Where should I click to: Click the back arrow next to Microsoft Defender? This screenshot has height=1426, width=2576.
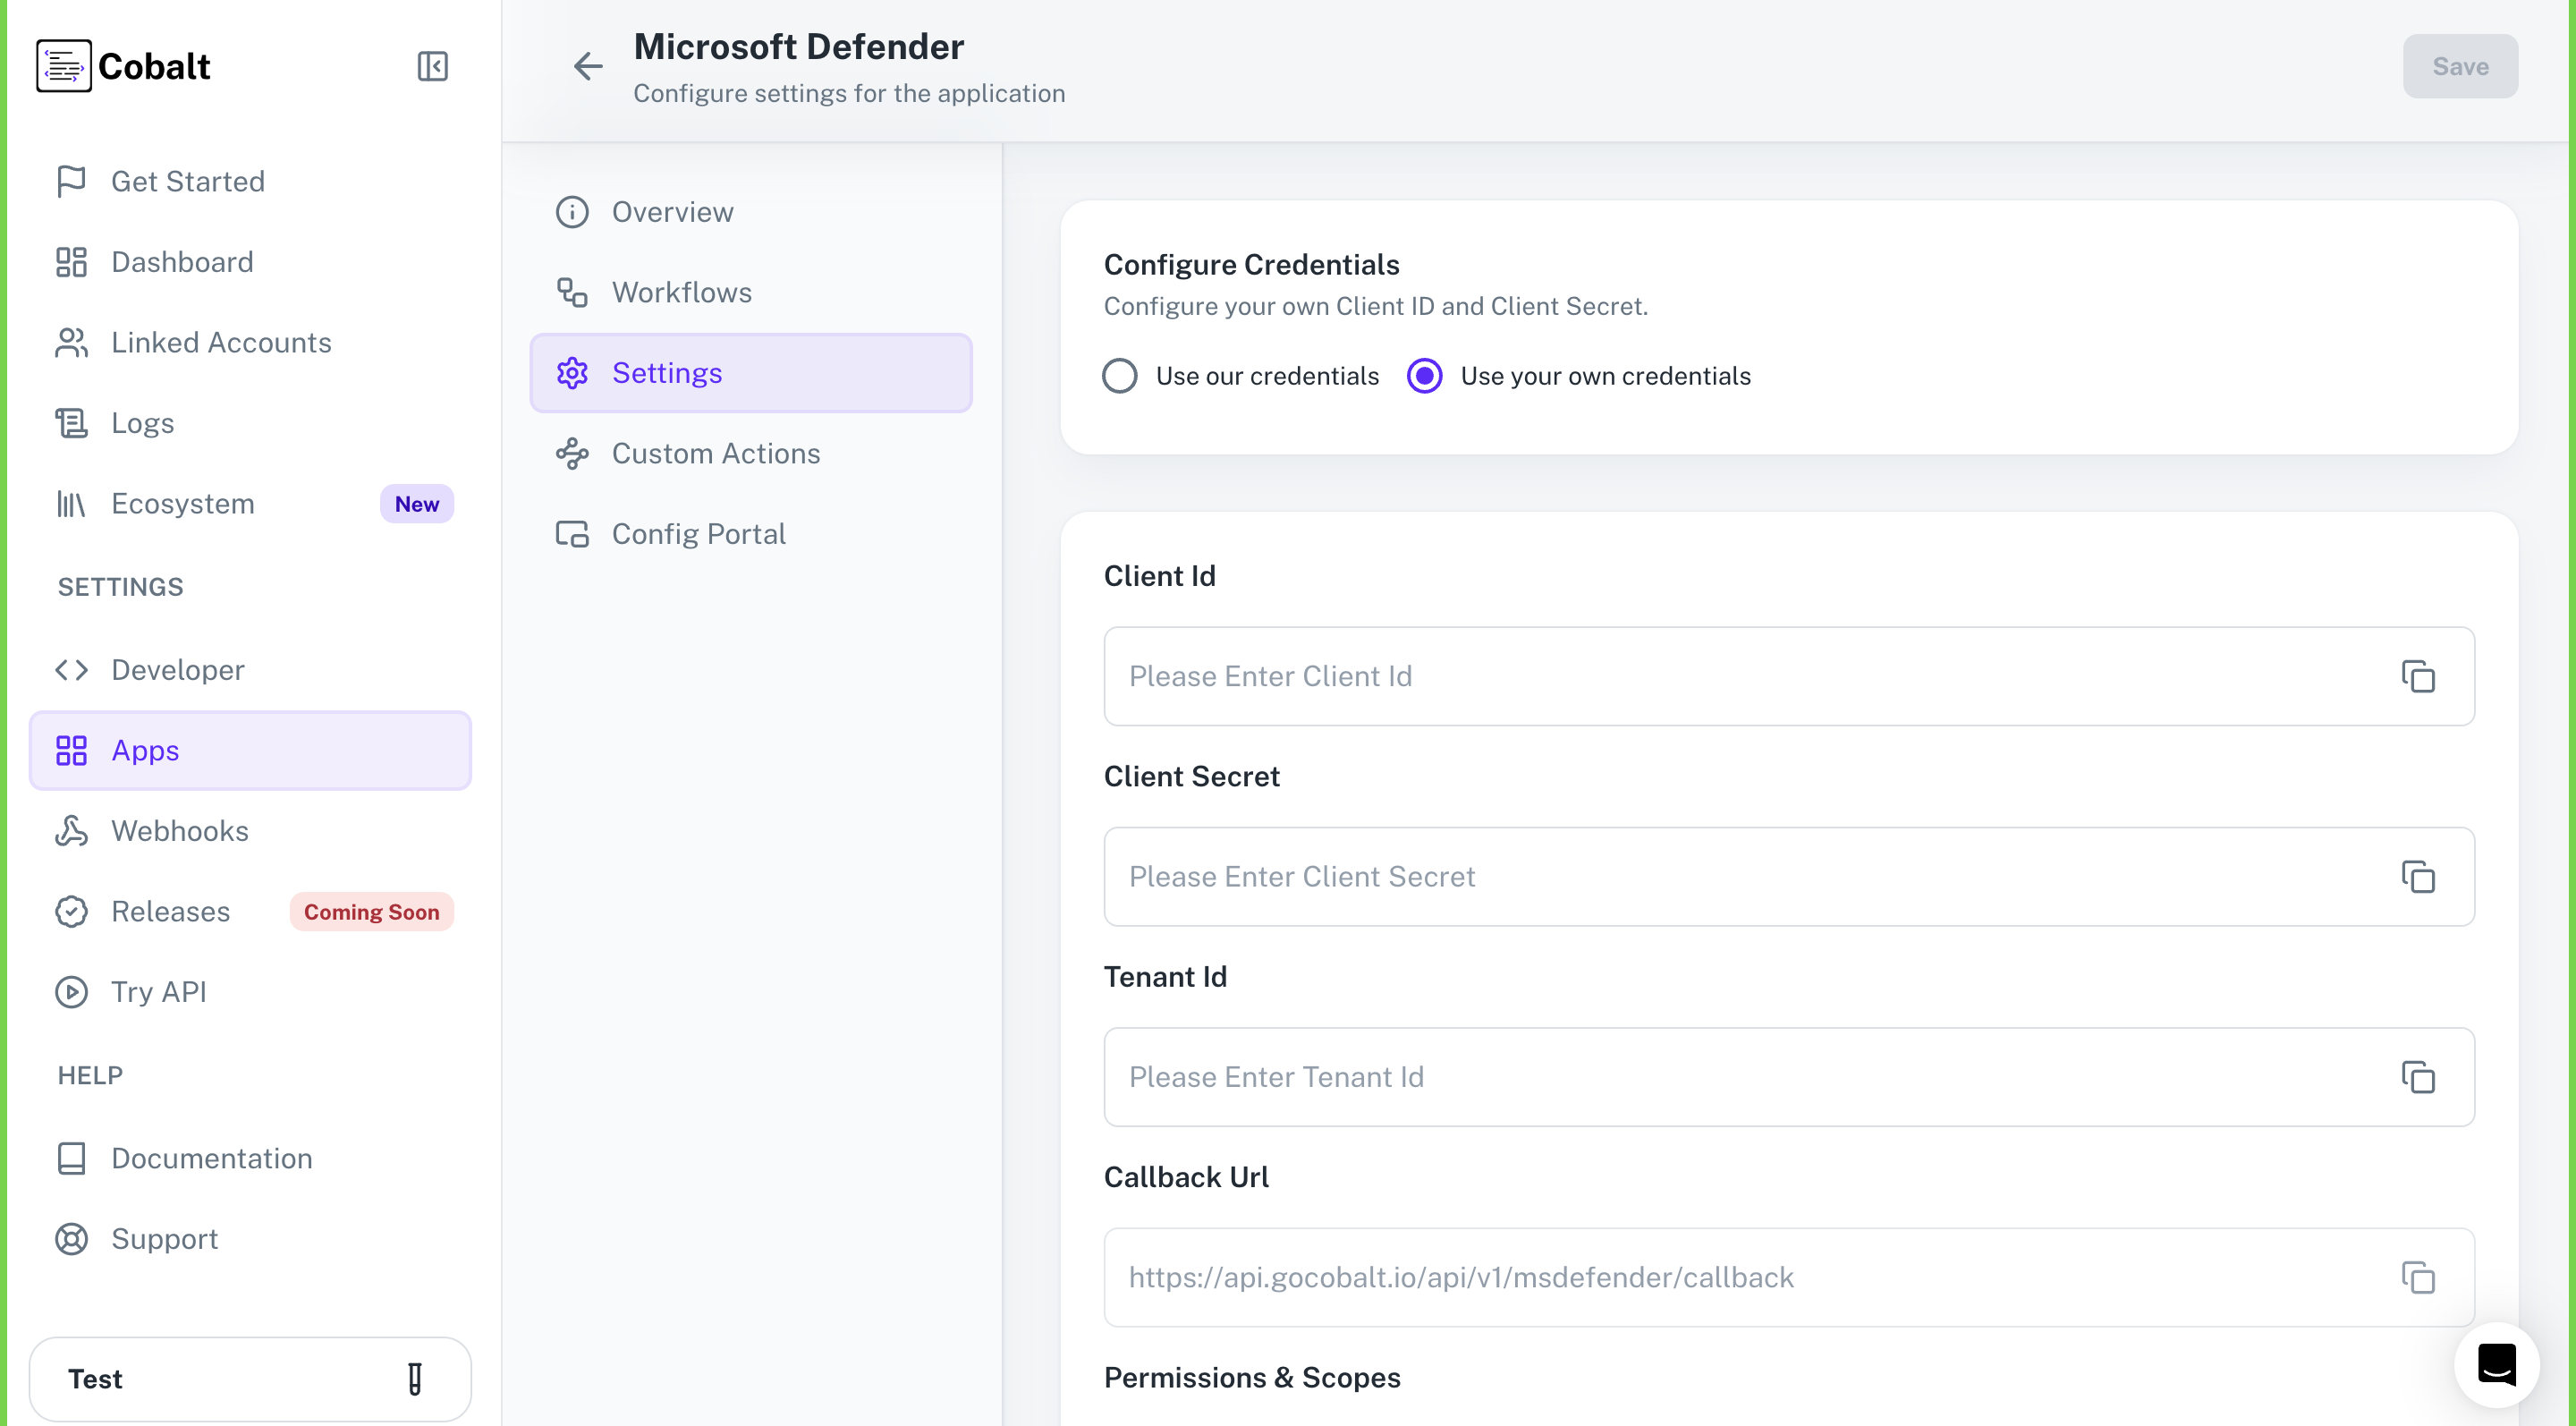pyautogui.click(x=588, y=66)
